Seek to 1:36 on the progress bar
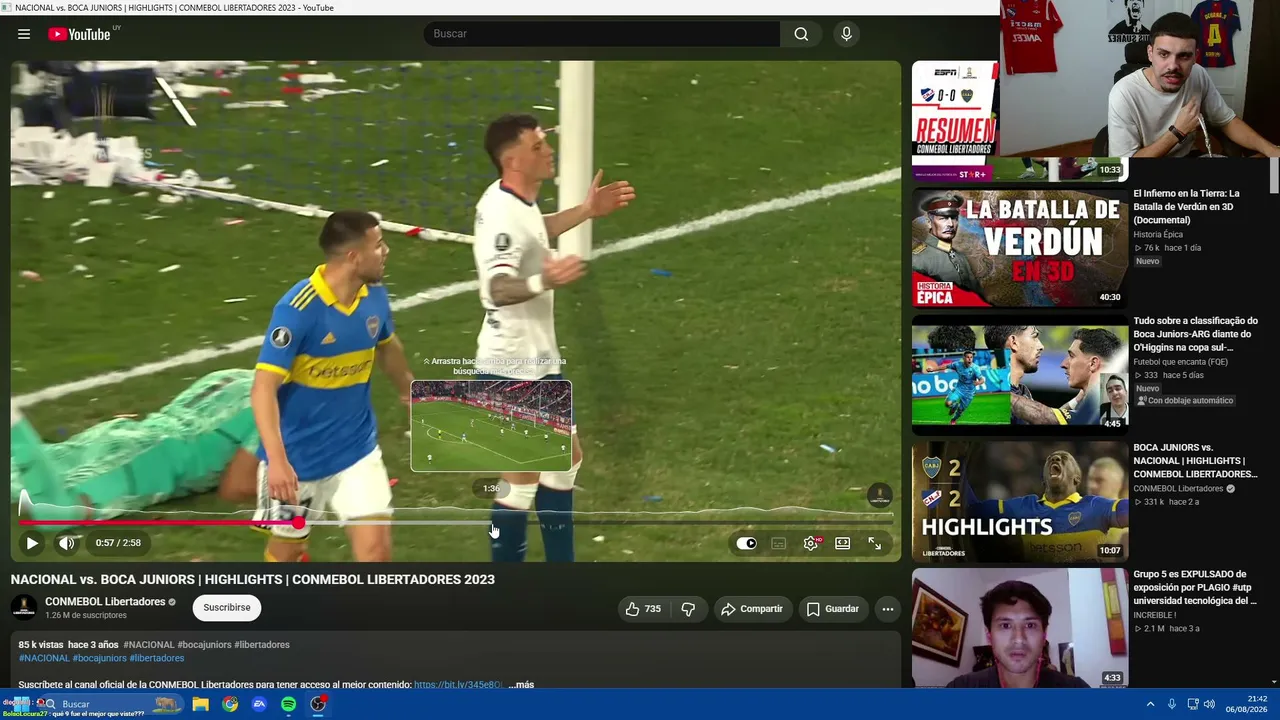The height and width of the screenshot is (720, 1280). click(x=491, y=522)
